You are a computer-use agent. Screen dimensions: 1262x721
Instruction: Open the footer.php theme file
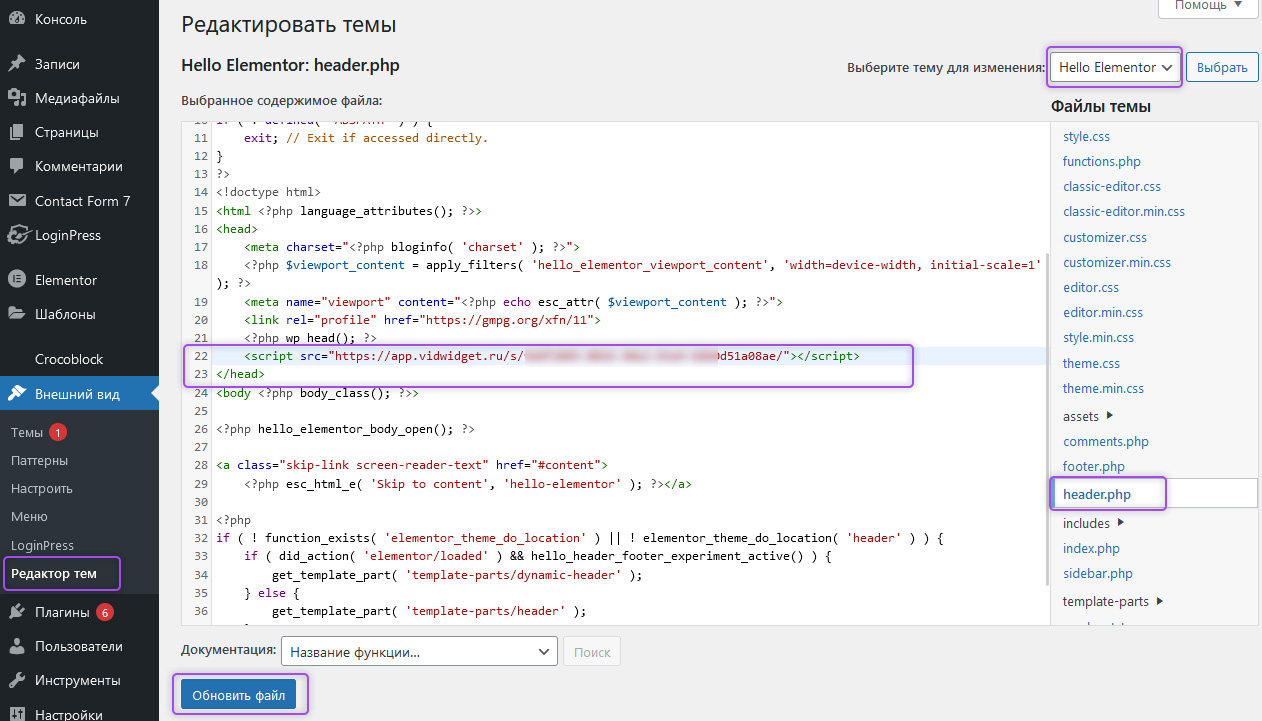(1094, 466)
